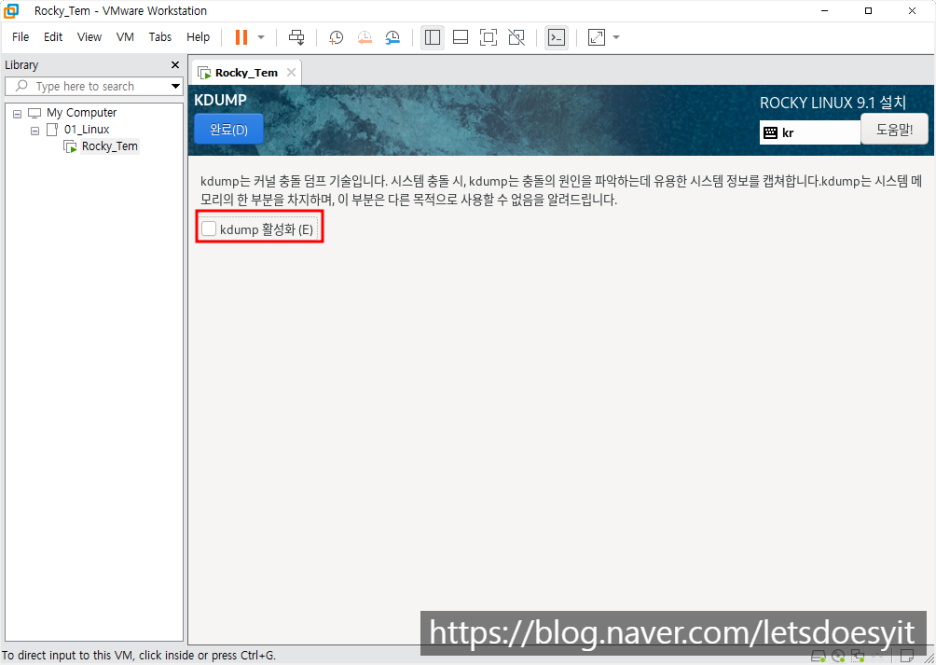The width and height of the screenshot is (936, 665).
Task: Select the 01_Linux folder
Action: click(87, 129)
